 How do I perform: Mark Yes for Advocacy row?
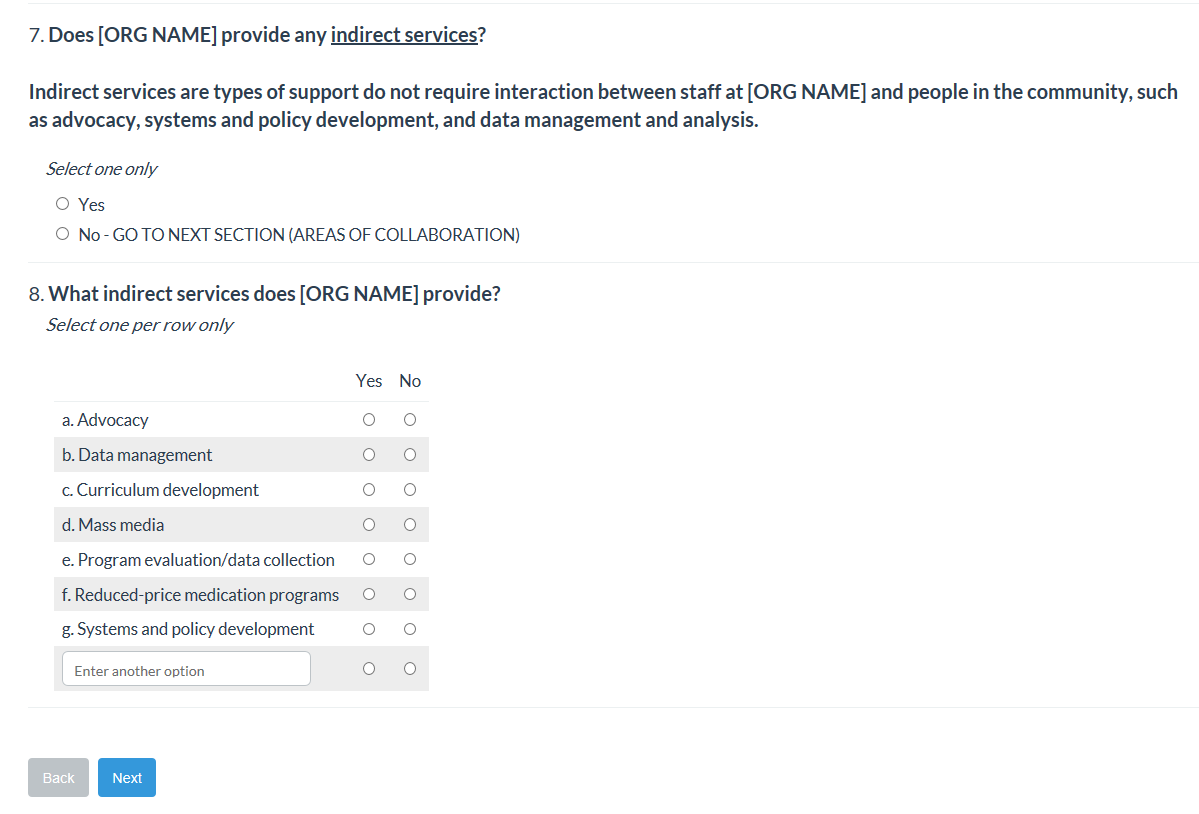coord(369,420)
